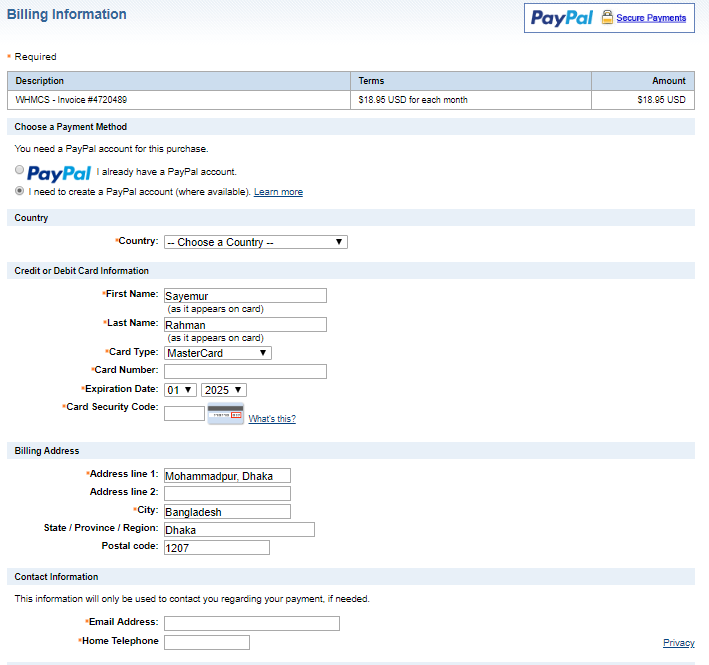Image resolution: width=709 pixels, height=665 pixels.
Task: Open the Choose a Country dropdown
Action: pos(256,242)
